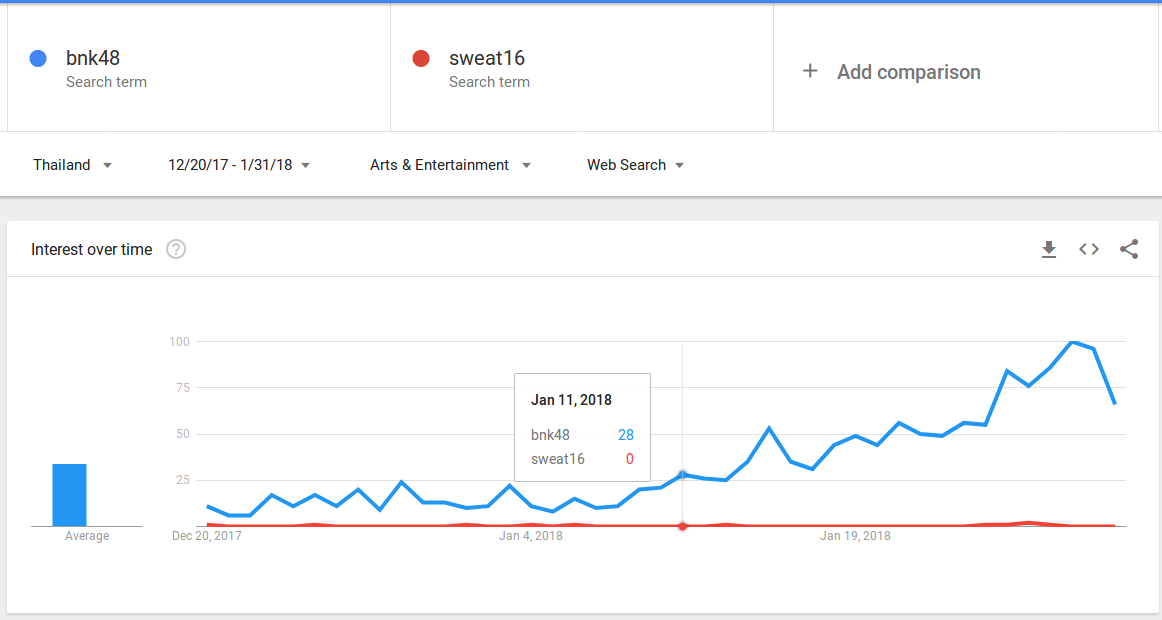Open the embed code icon
This screenshot has width=1162, height=620.
[x=1089, y=250]
